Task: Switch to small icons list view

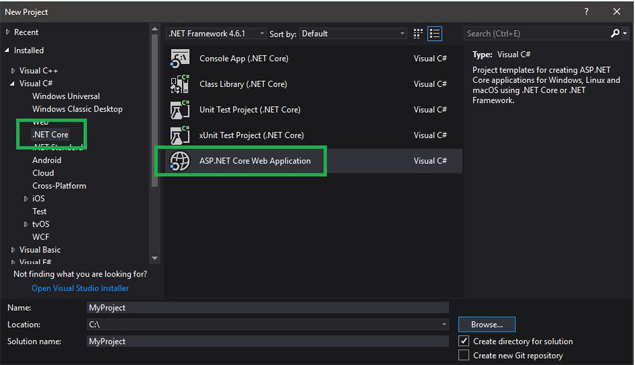Action: click(x=435, y=34)
